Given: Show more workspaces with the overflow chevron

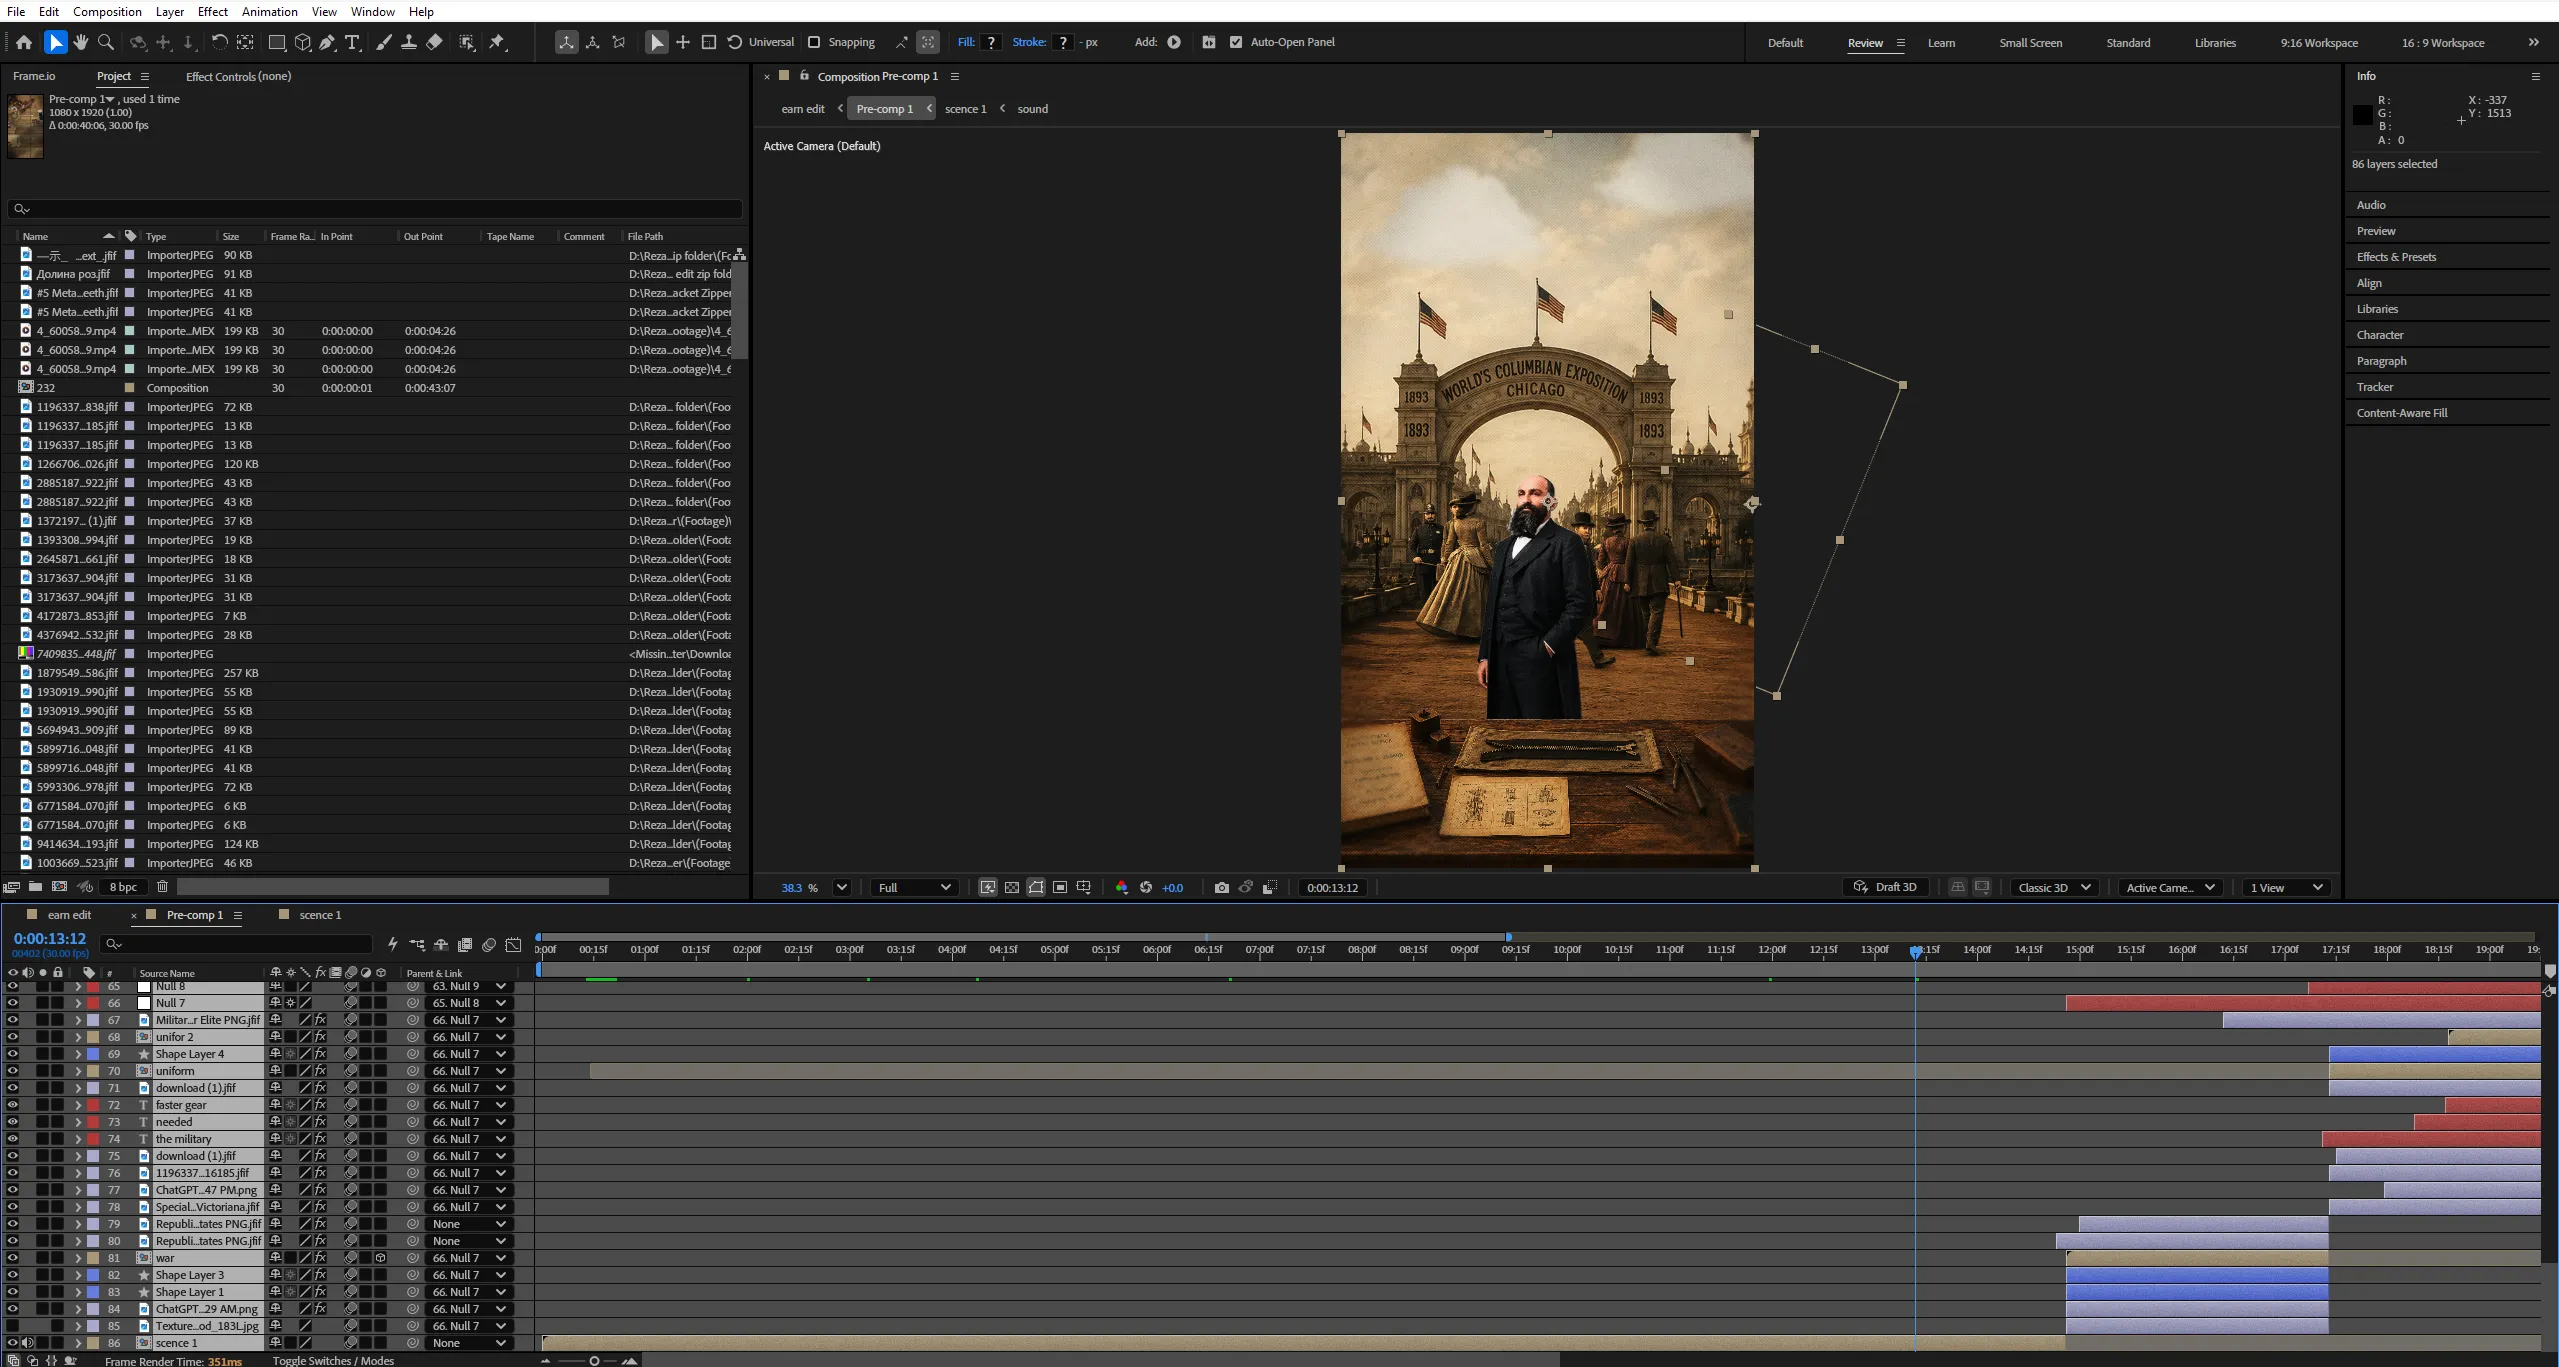Looking at the screenshot, I should [x=2533, y=42].
